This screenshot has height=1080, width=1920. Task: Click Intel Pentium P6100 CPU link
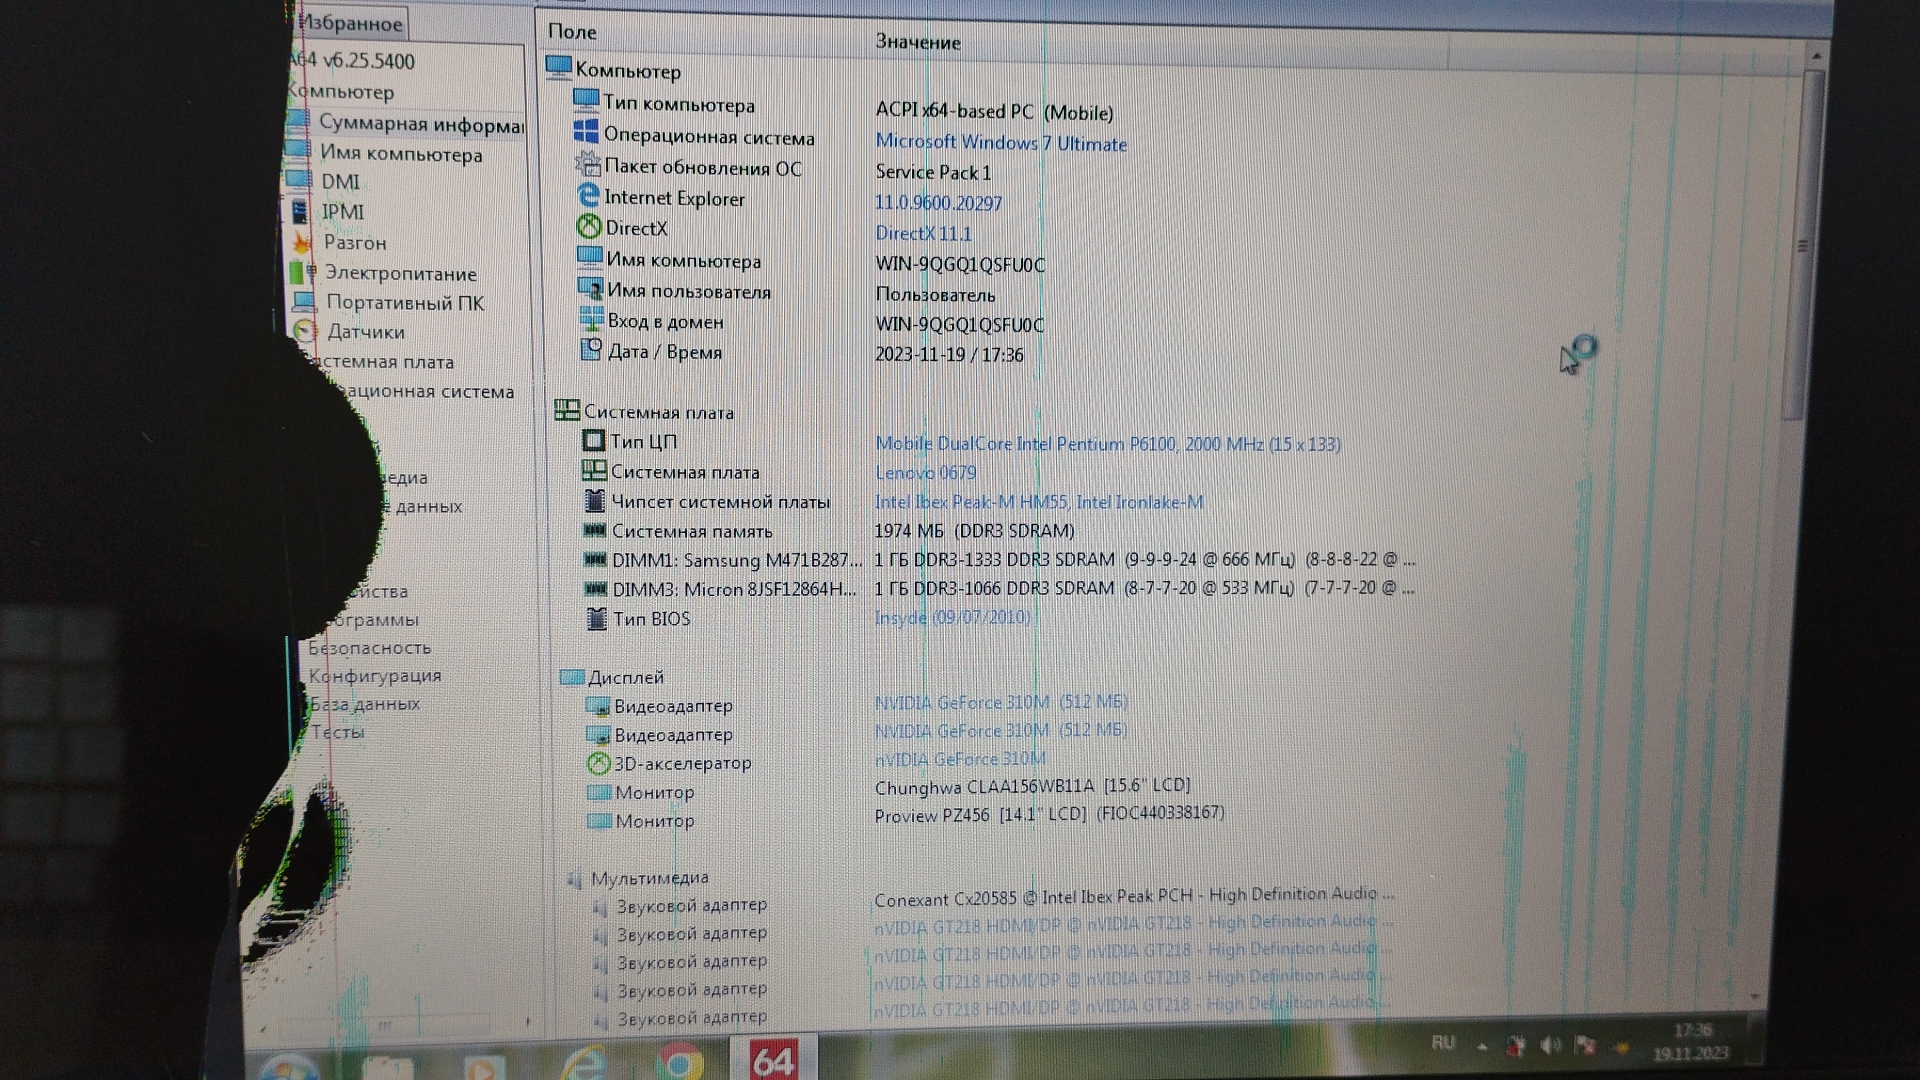click(x=1107, y=443)
